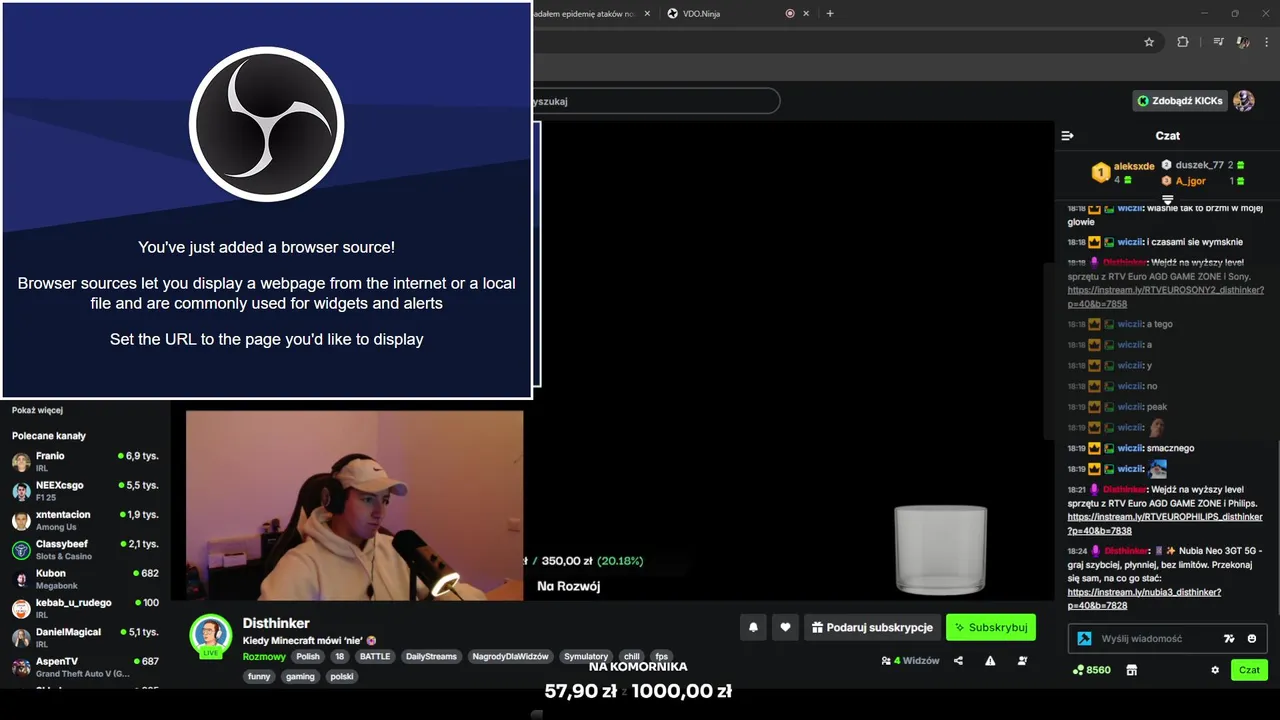This screenshot has width=1280, height=720.
Task: Click duszek_77 in gift leaderboard
Action: click(x=1199, y=165)
